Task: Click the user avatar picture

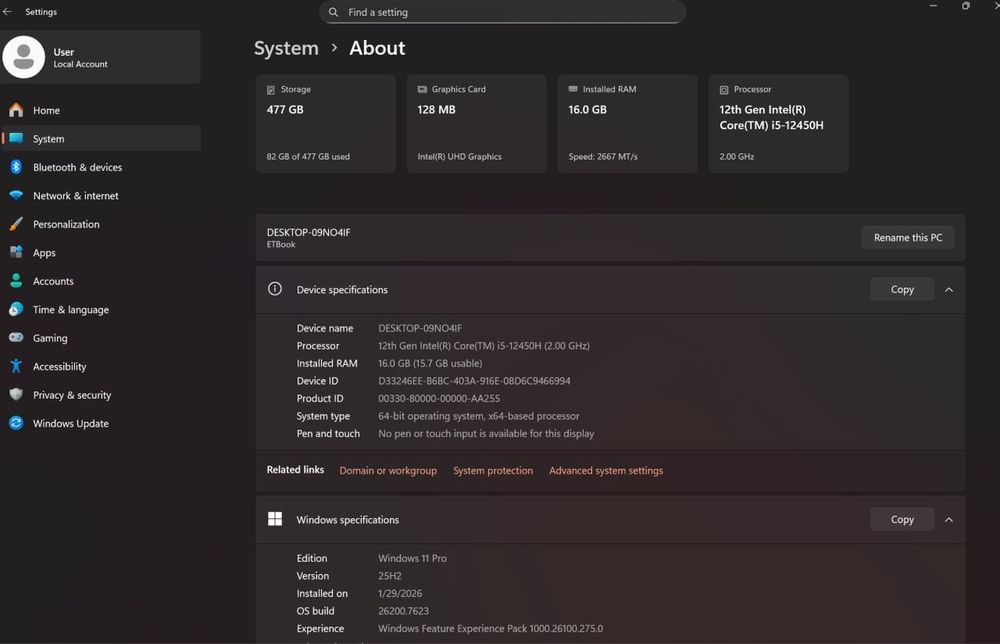Action: pyautogui.click(x=24, y=57)
